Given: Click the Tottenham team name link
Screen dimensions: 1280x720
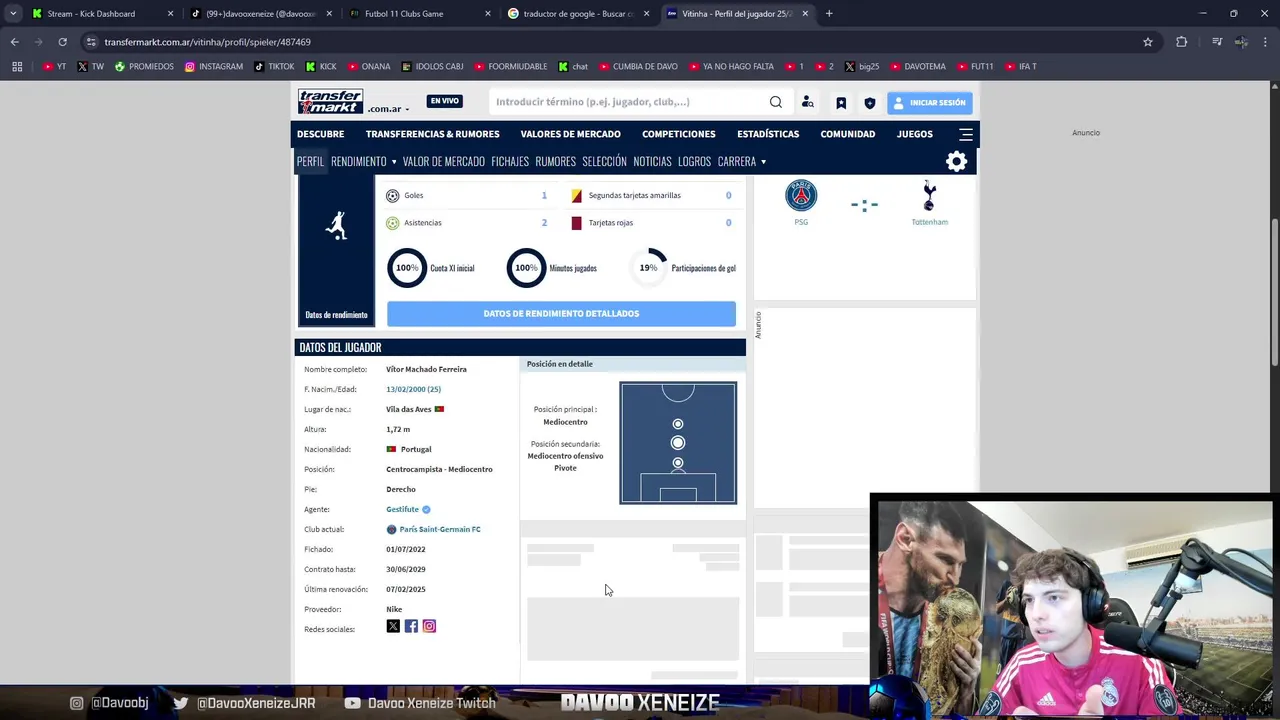Looking at the screenshot, I should tap(929, 222).
